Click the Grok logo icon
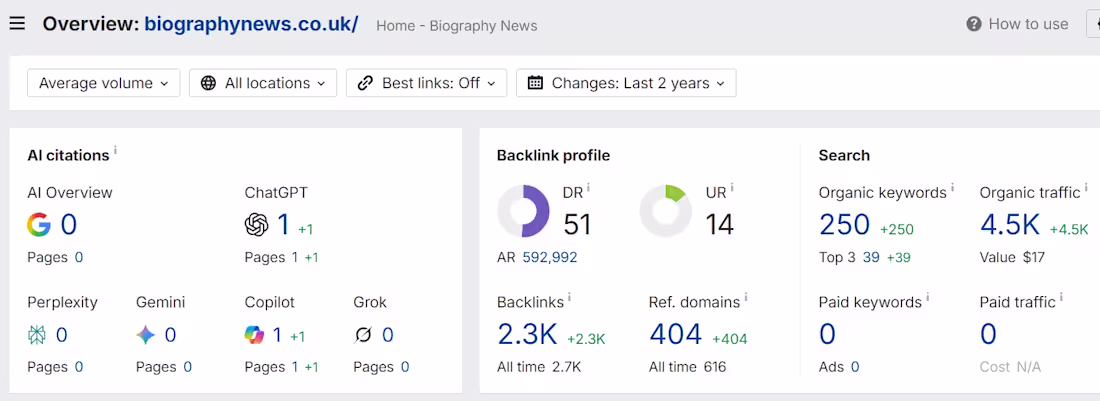The image size is (1100, 401). [363, 335]
